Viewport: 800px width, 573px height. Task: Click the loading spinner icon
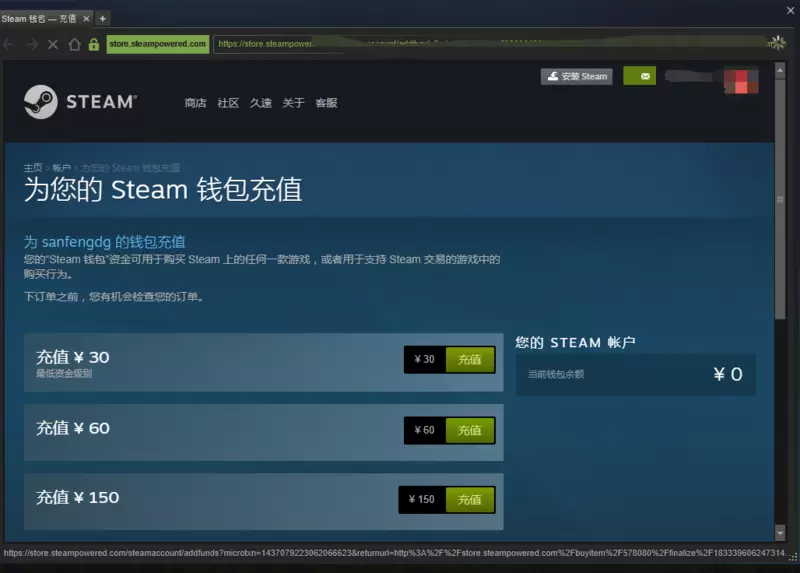click(778, 43)
